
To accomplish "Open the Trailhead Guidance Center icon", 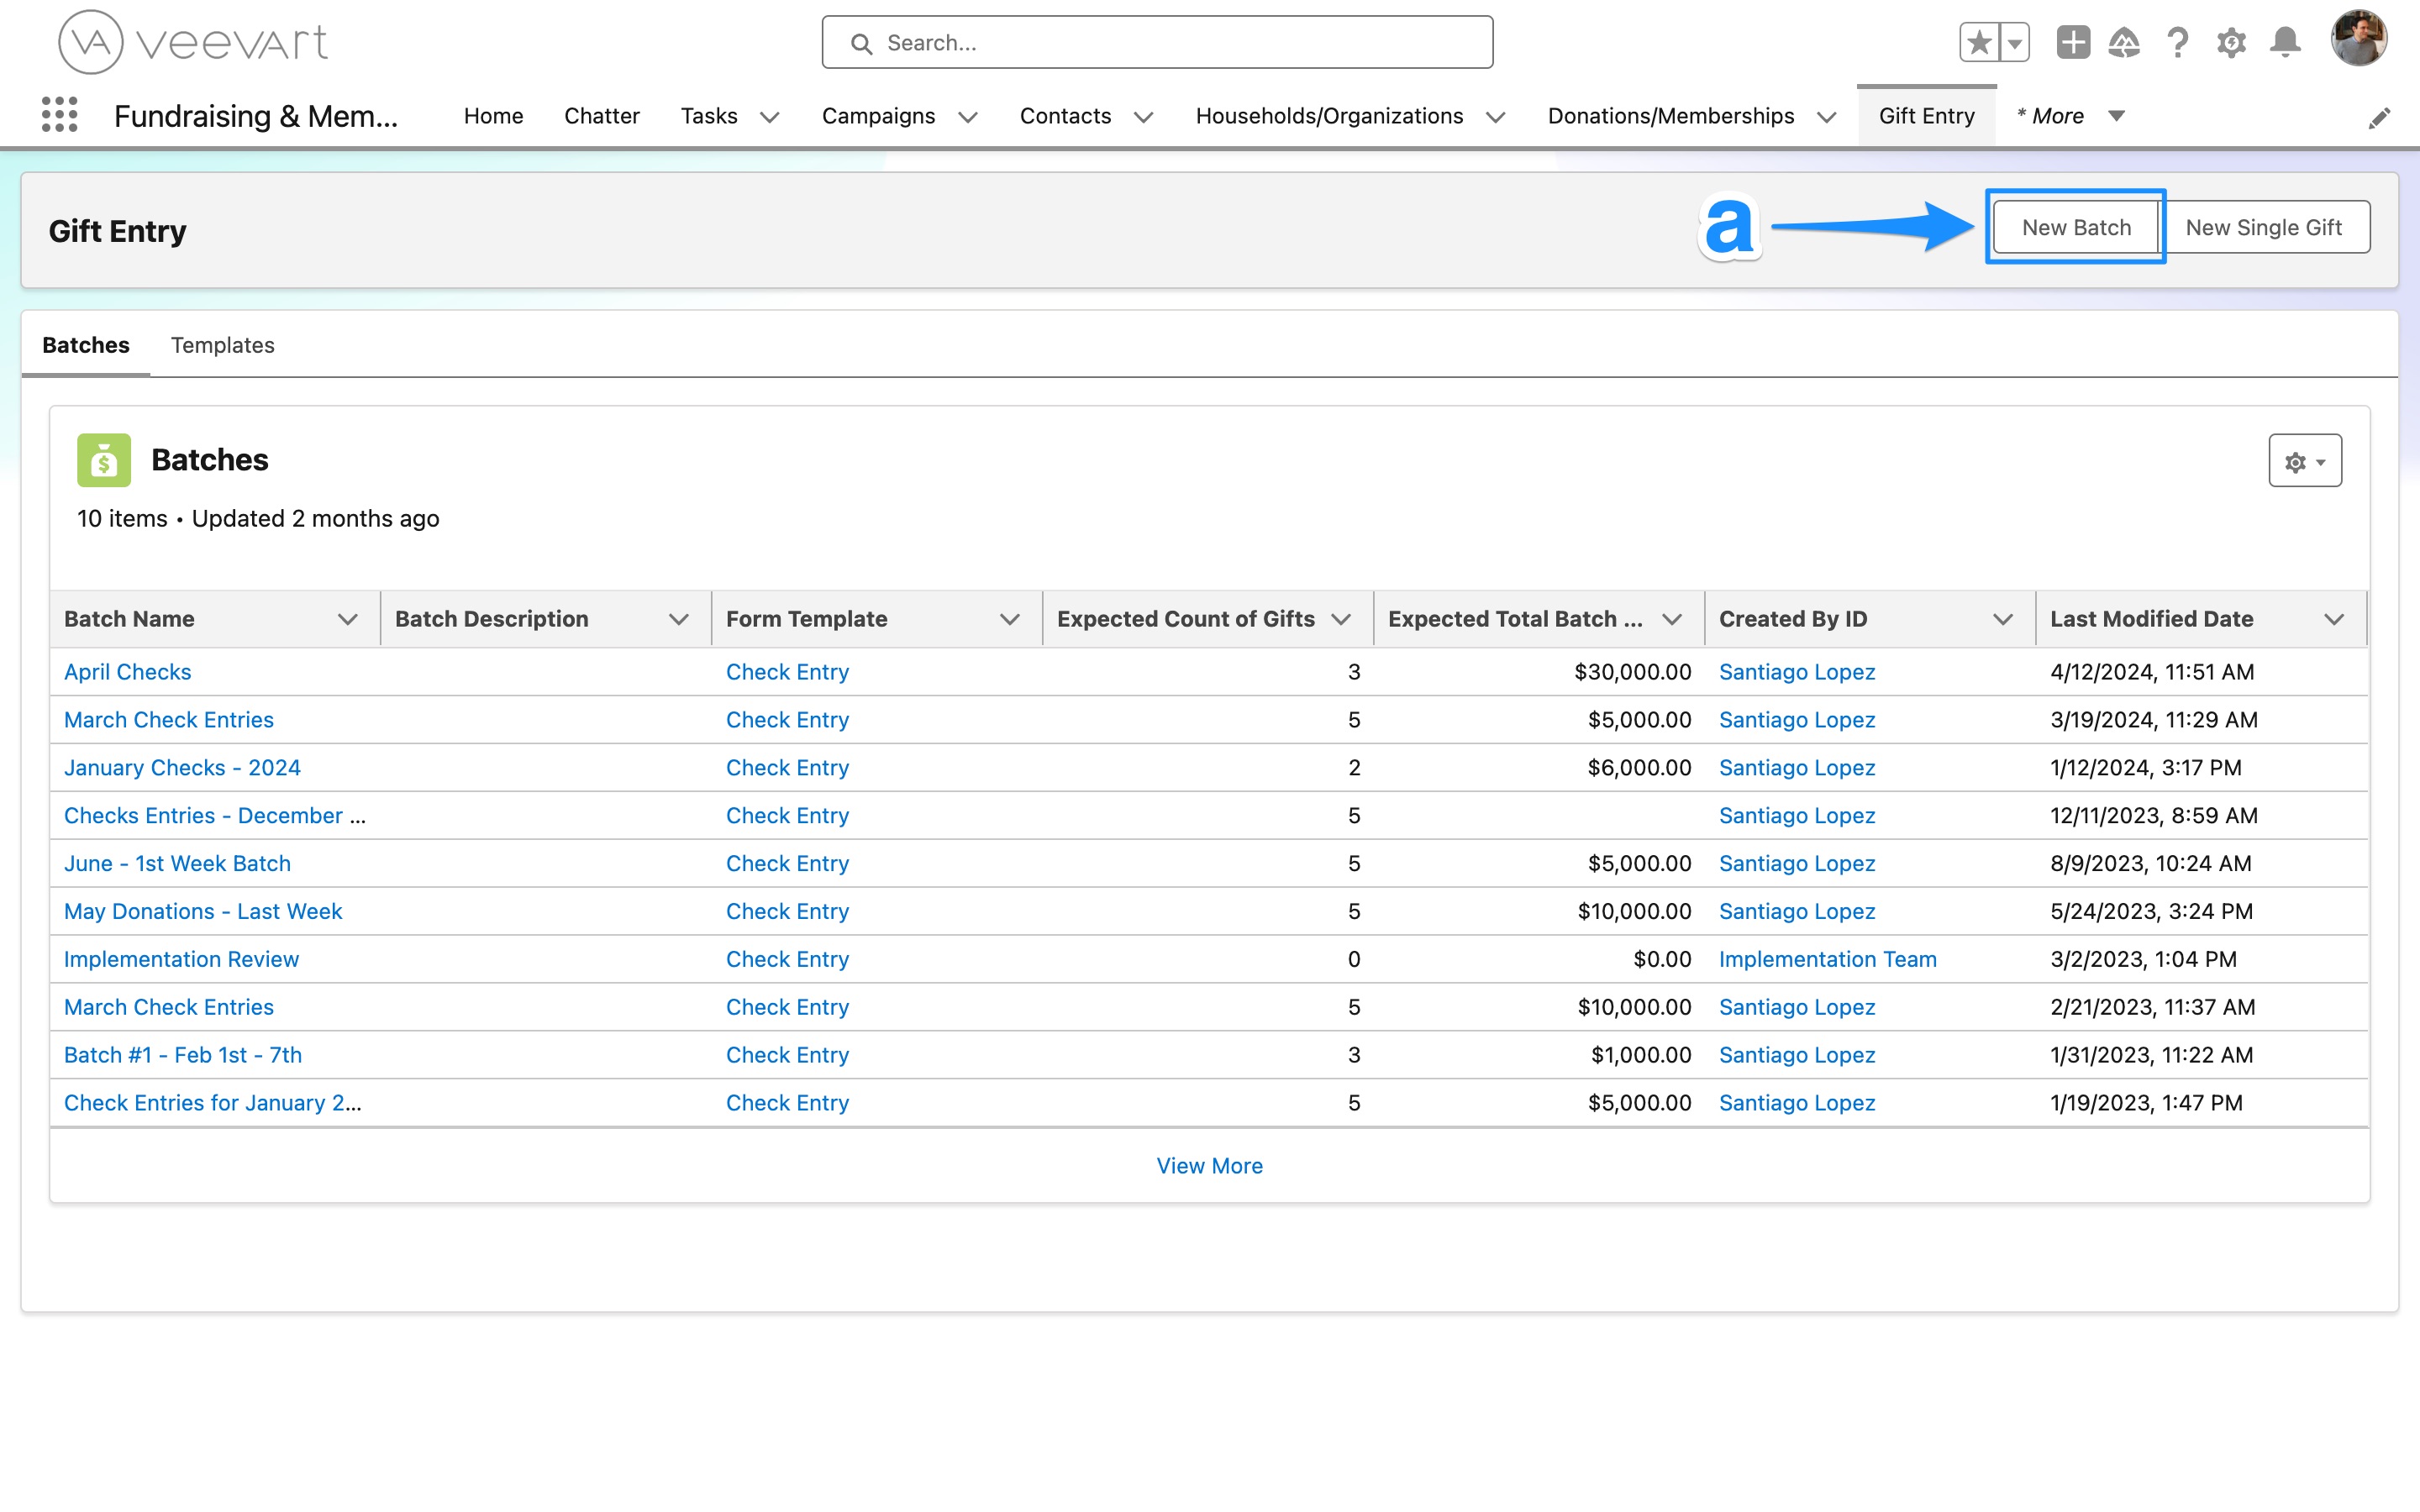I will [2126, 42].
